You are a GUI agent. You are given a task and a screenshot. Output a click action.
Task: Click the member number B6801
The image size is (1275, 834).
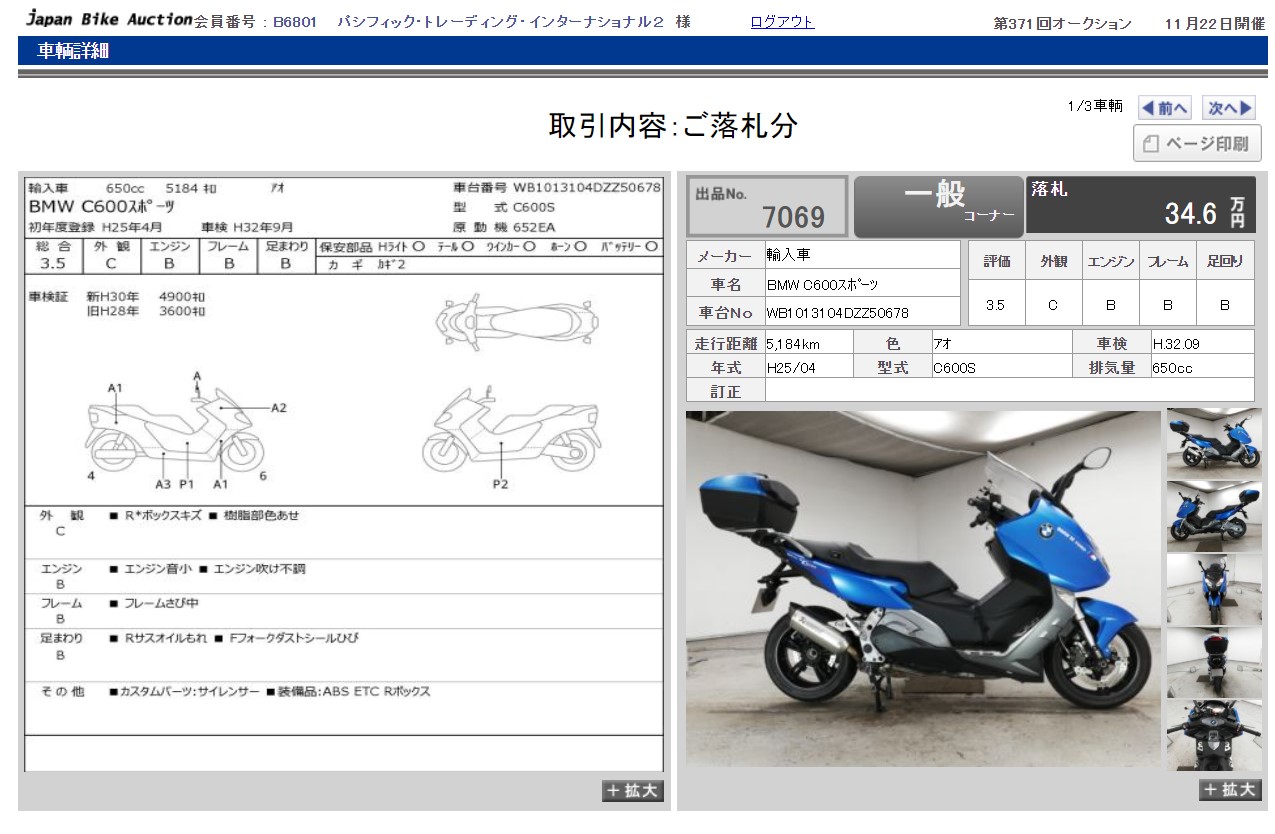point(295,22)
